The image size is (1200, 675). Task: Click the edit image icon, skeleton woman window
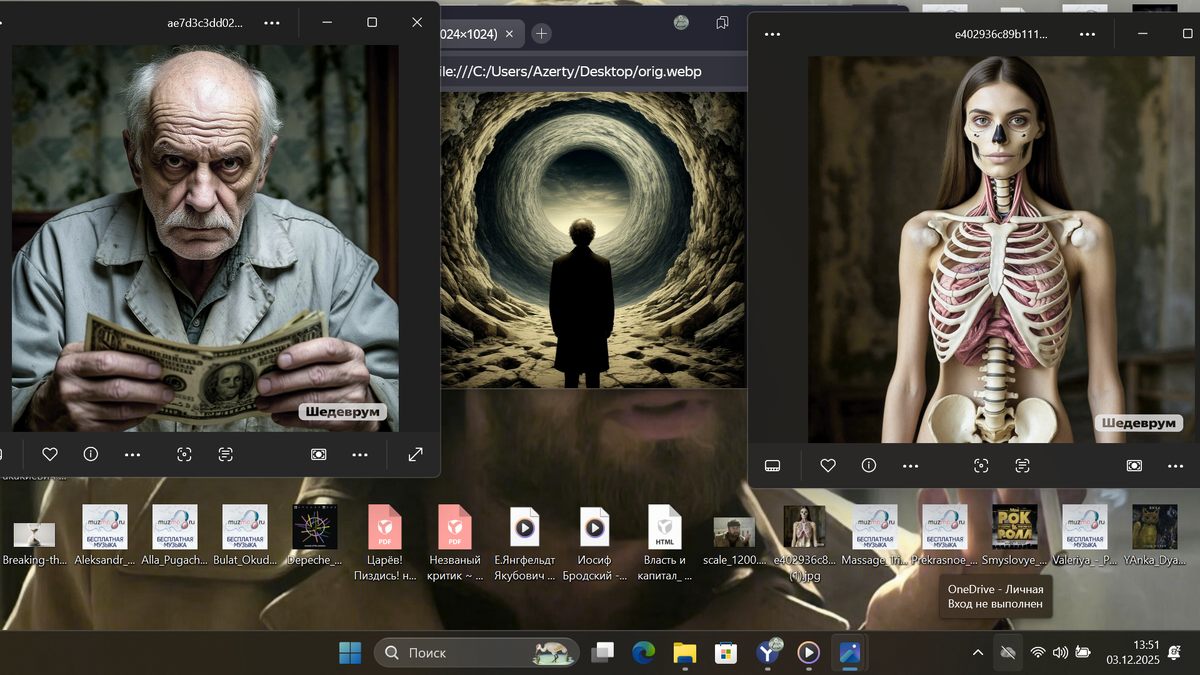(1134, 465)
